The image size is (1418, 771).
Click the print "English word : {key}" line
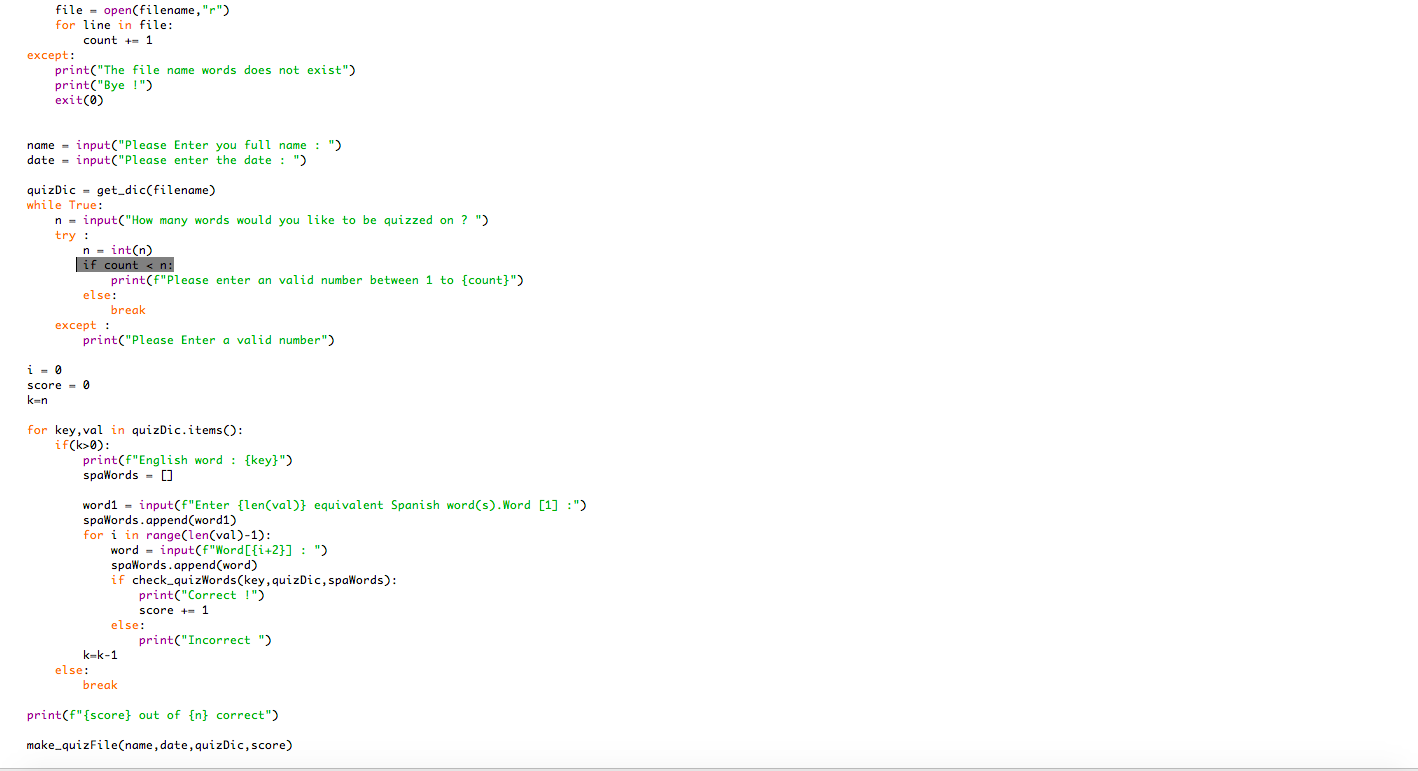[188, 460]
